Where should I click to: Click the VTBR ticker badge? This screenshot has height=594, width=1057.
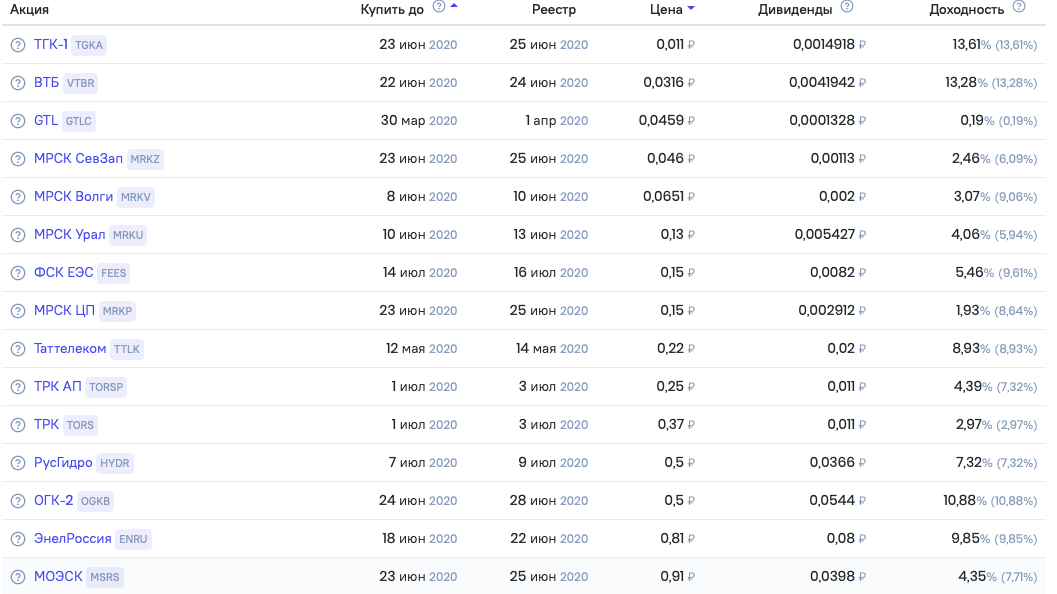tap(80, 84)
